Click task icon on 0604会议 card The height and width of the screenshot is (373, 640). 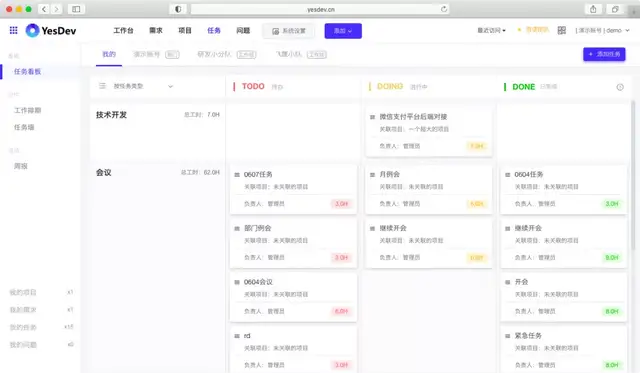tap(237, 282)
